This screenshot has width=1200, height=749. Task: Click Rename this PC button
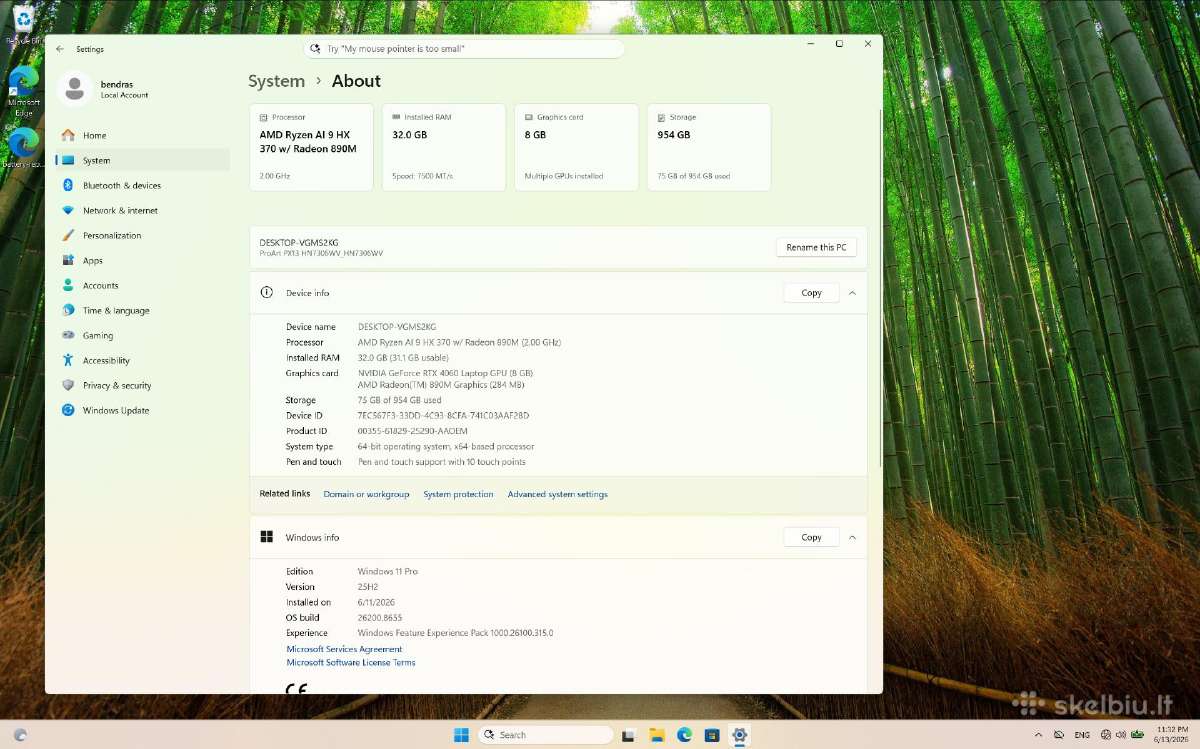click(x=816, y=247)
